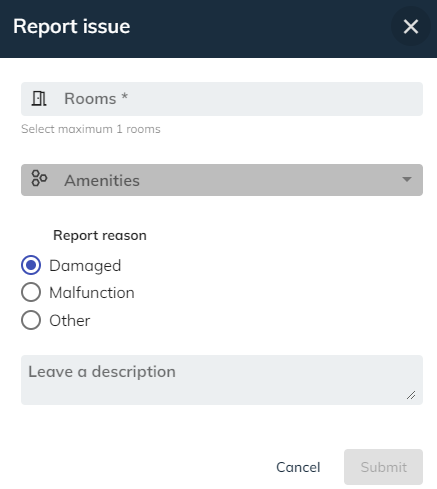This screenshot has width=437, height=489.
Task: Open the Rooms selection field
Action: click(222, 99)
